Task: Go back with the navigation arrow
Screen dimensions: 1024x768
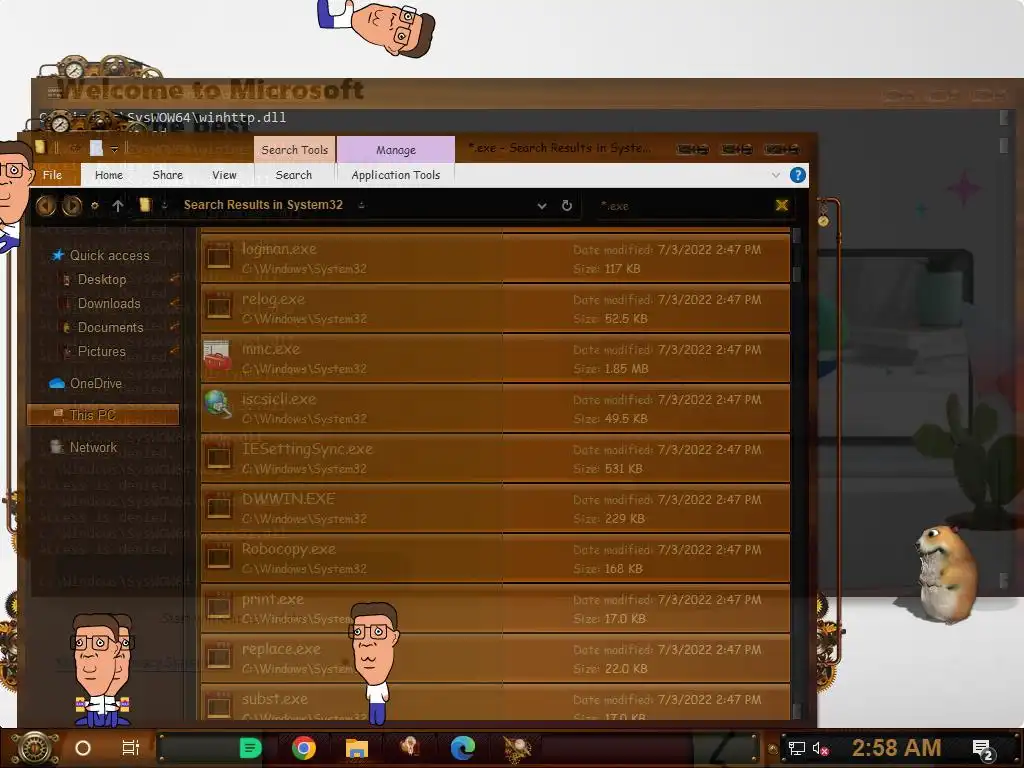Action: [x=46, y=206]
